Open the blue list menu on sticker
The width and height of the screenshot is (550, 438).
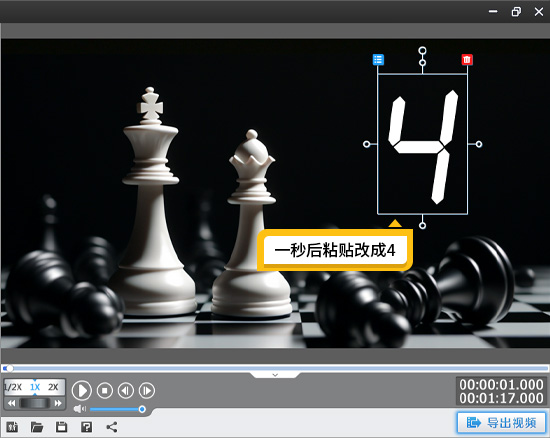click(x=378, y=60)
